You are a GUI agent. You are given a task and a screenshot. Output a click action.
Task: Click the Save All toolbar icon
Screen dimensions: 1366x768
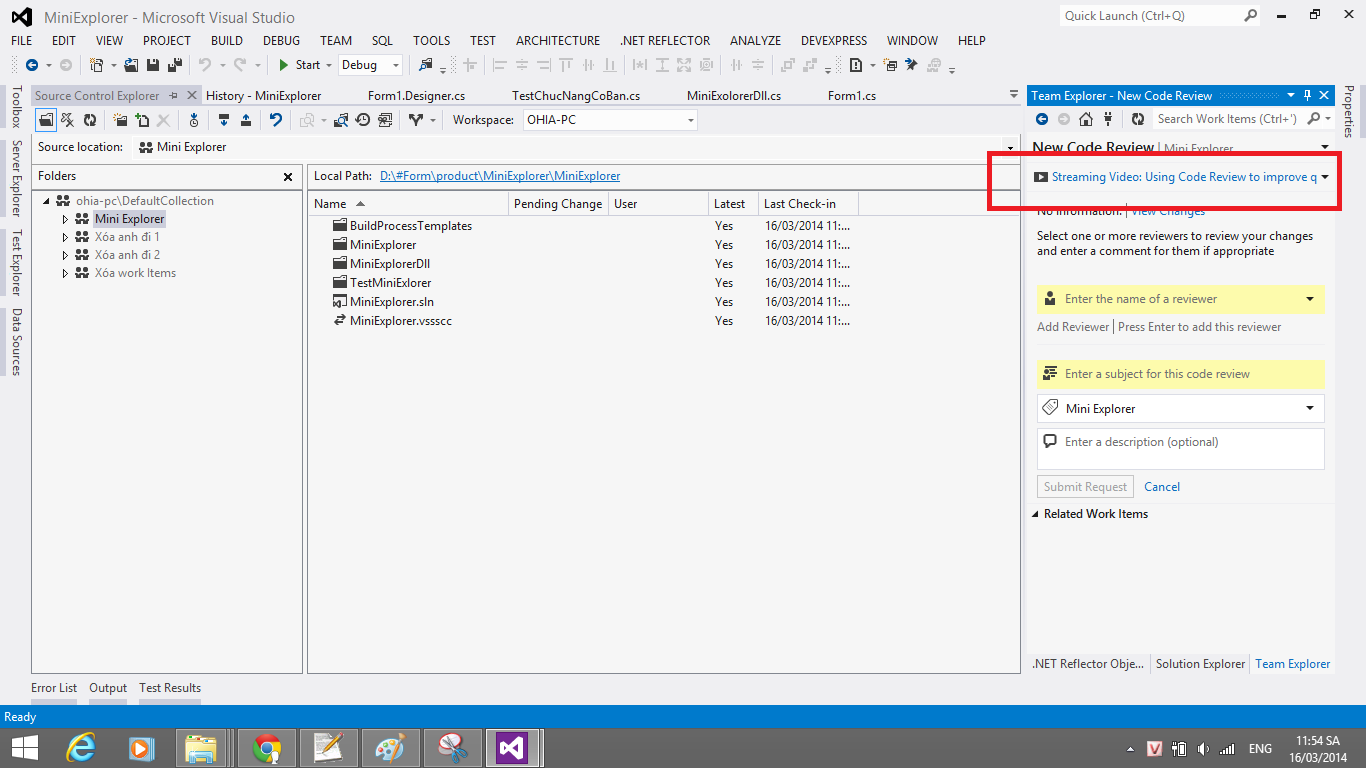175,65
